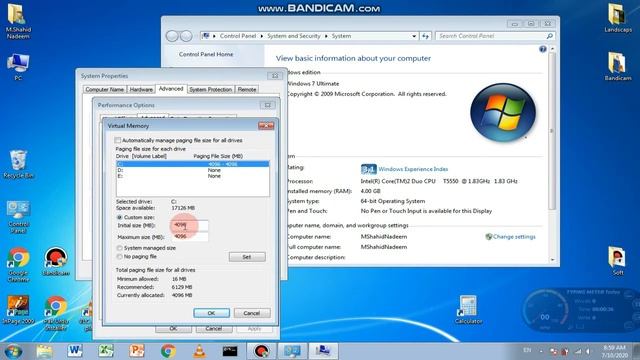The image size is (640, 360).
Task: Open Microsoft Excel from the taskbar
Action: coord(106,351)
